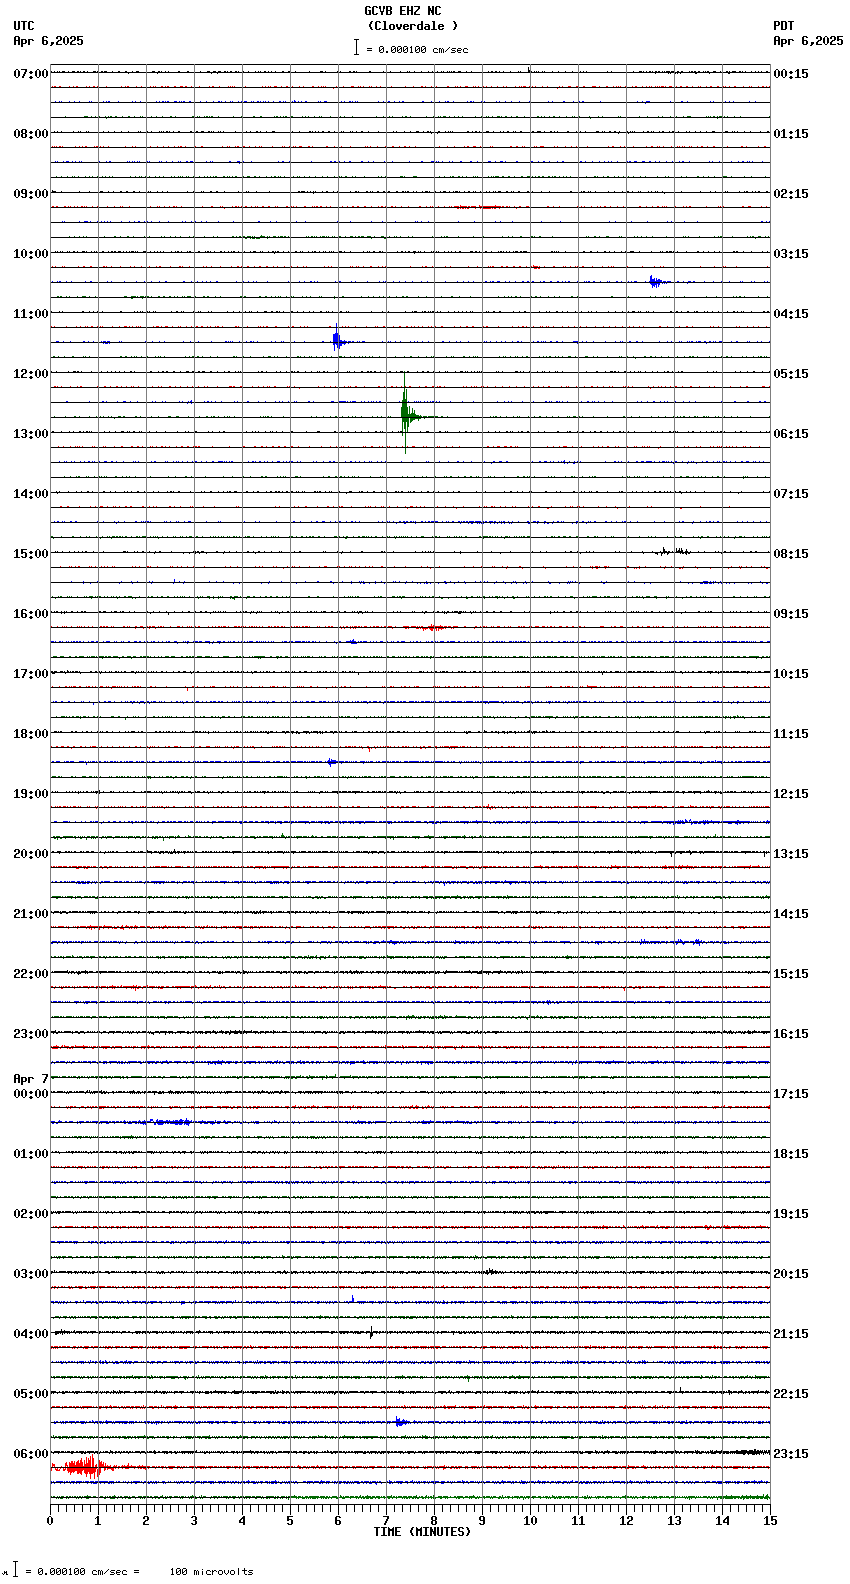Click the station title GCVB EHZ NC
The height and width of the screenshot is (1584, 850).
[x=402, y=11]
